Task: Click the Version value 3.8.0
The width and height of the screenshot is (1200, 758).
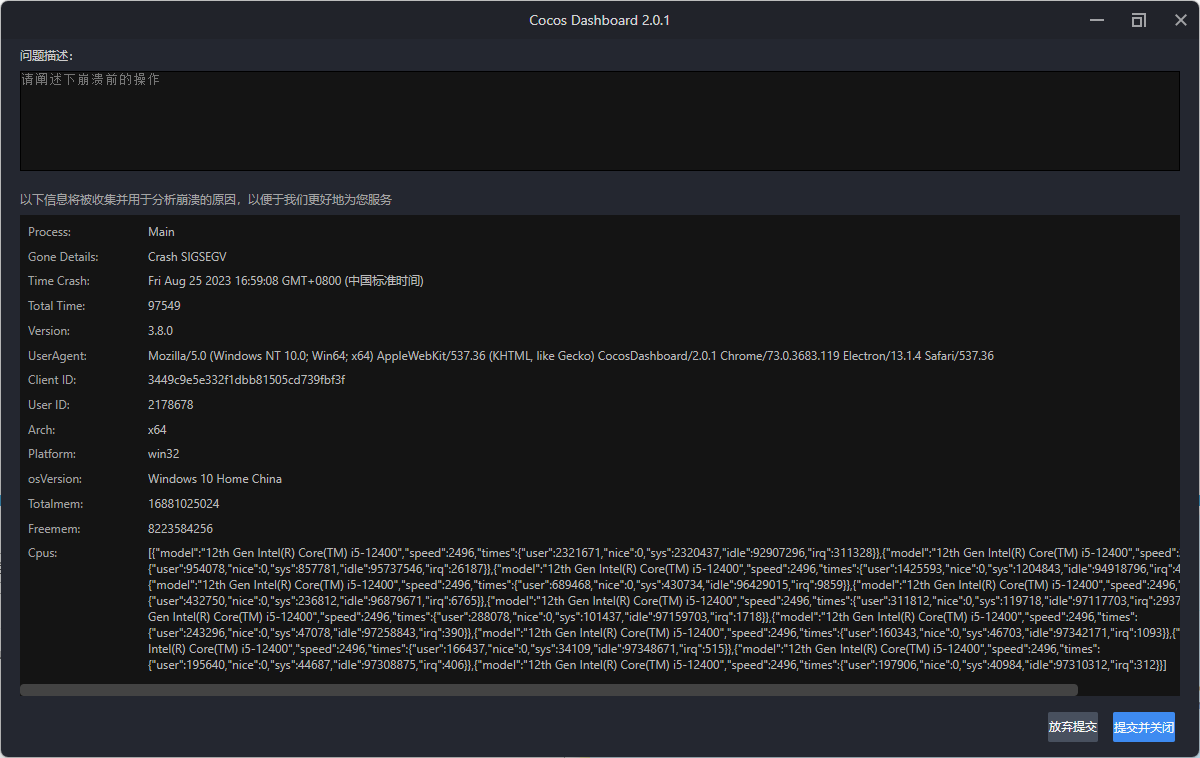Action: 160,331
